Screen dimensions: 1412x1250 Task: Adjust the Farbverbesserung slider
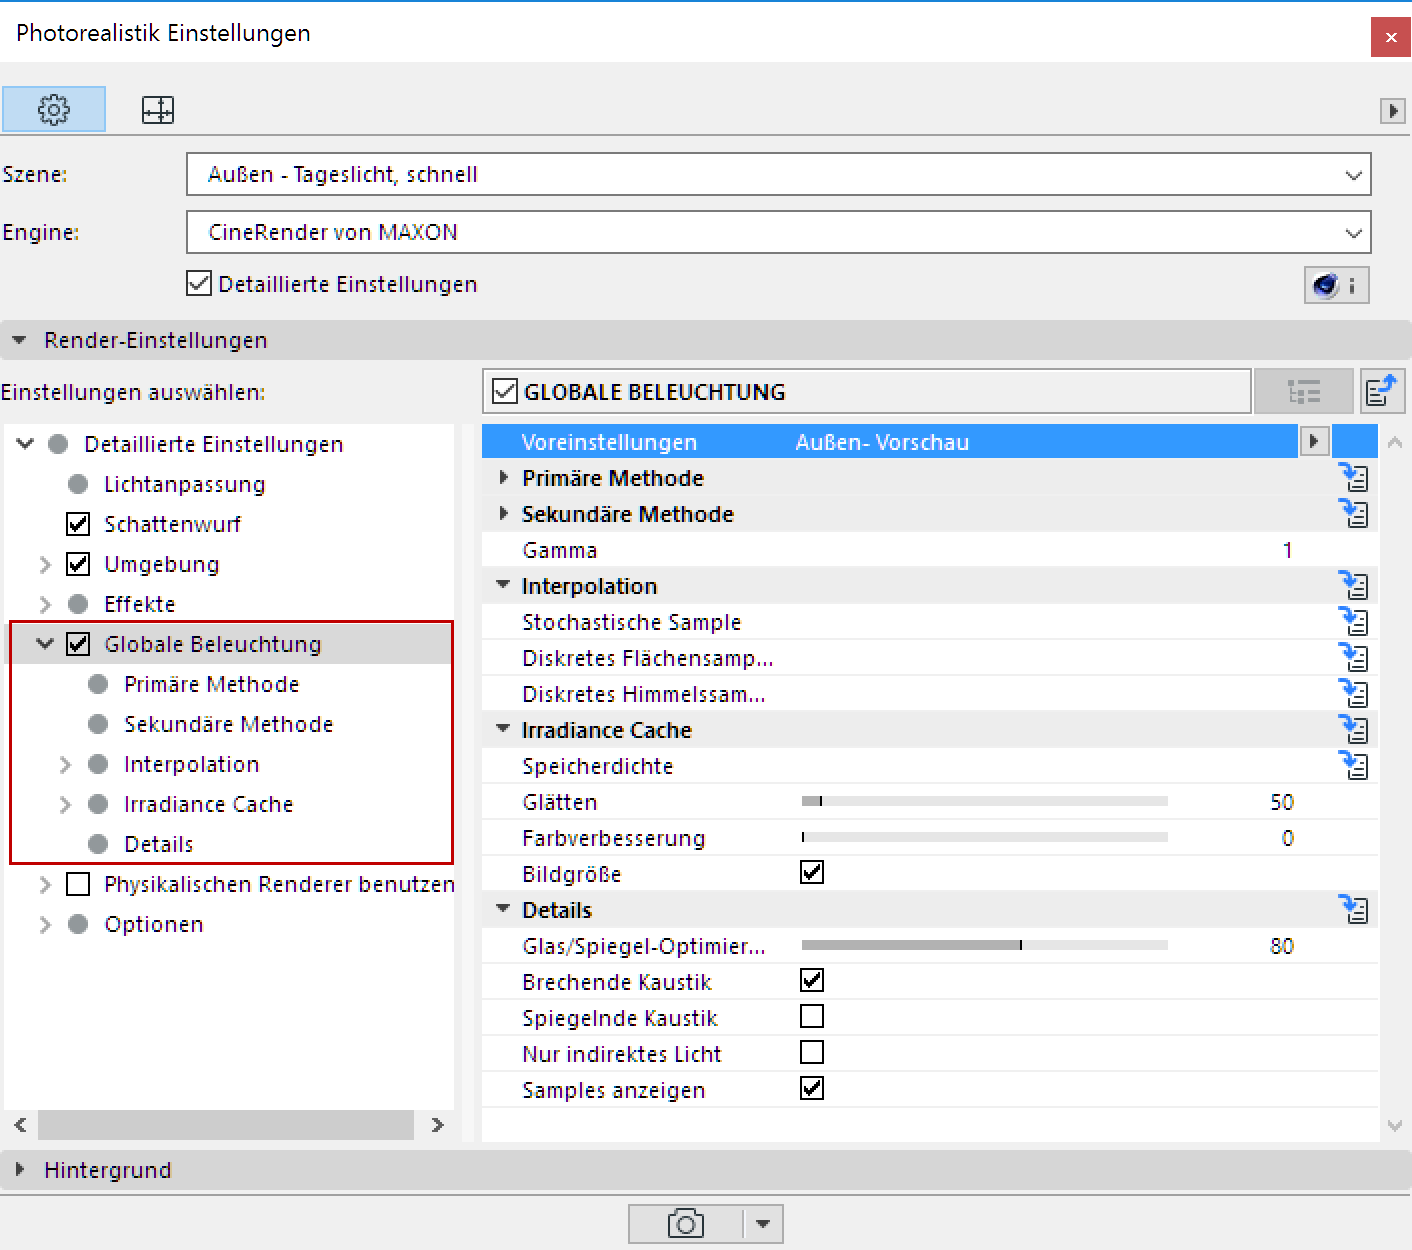[x=985, y=837]
